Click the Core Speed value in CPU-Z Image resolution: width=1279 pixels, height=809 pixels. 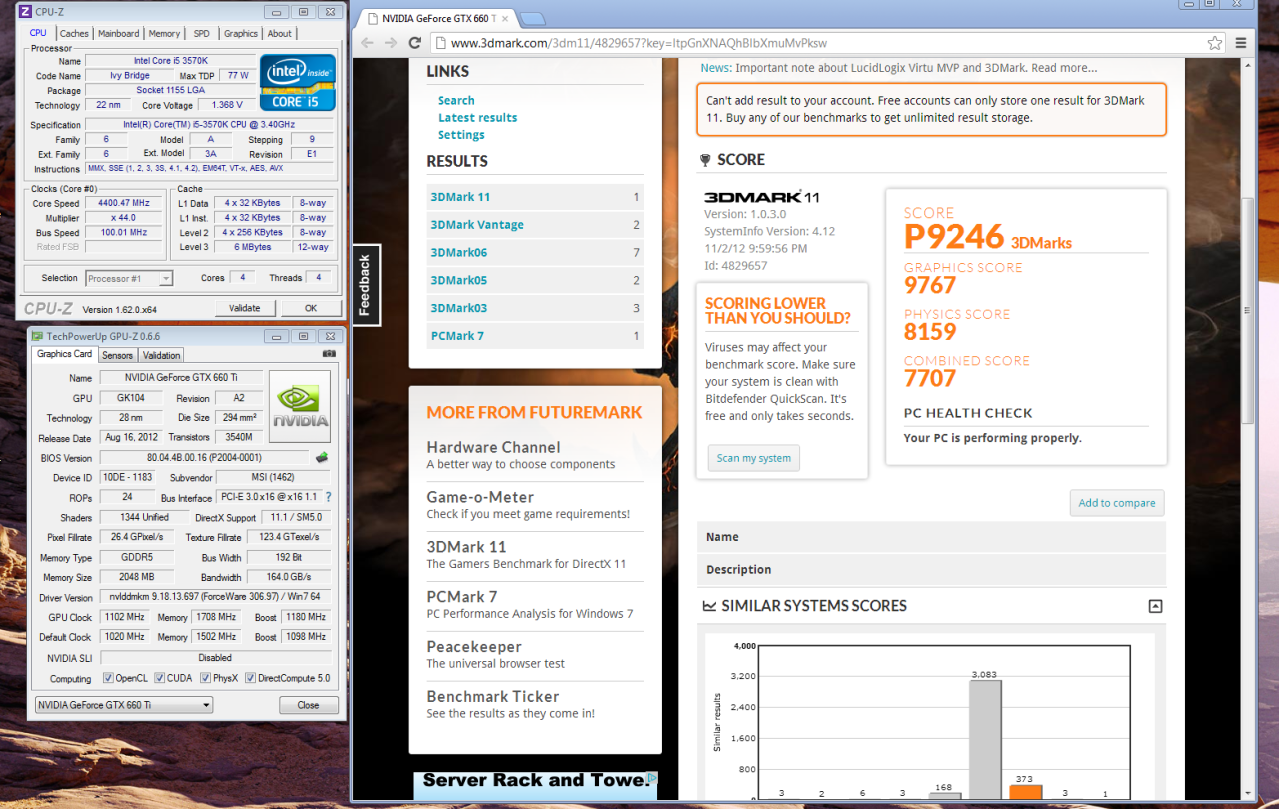(x=123, y=203)
